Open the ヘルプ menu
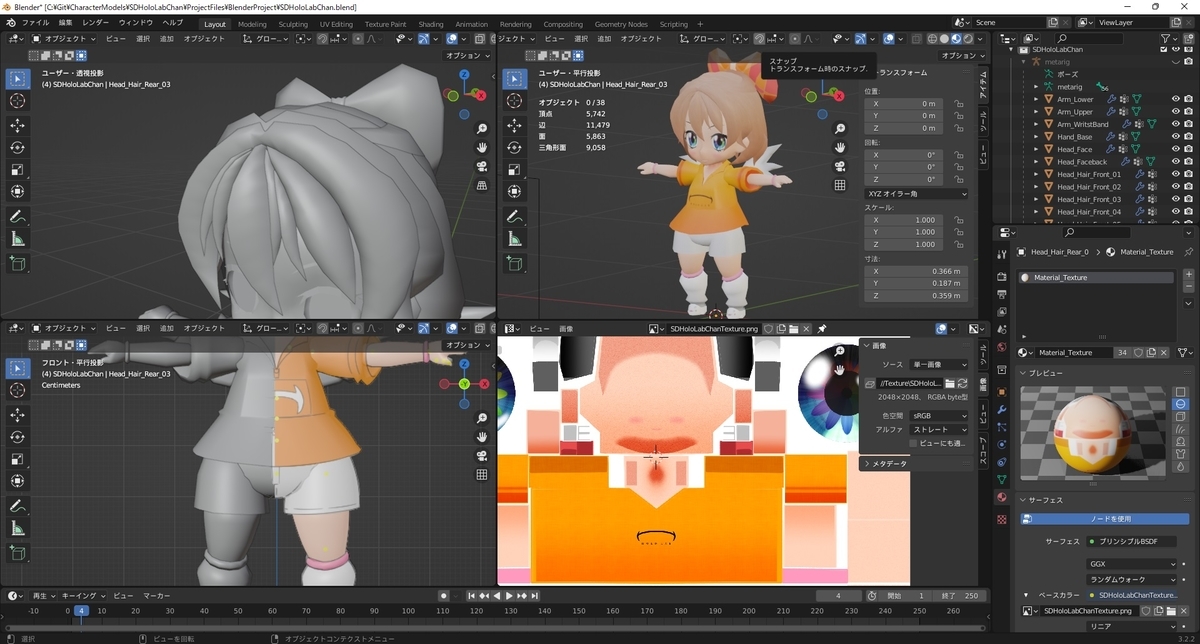1200x644 pixels. click(173, 23)
